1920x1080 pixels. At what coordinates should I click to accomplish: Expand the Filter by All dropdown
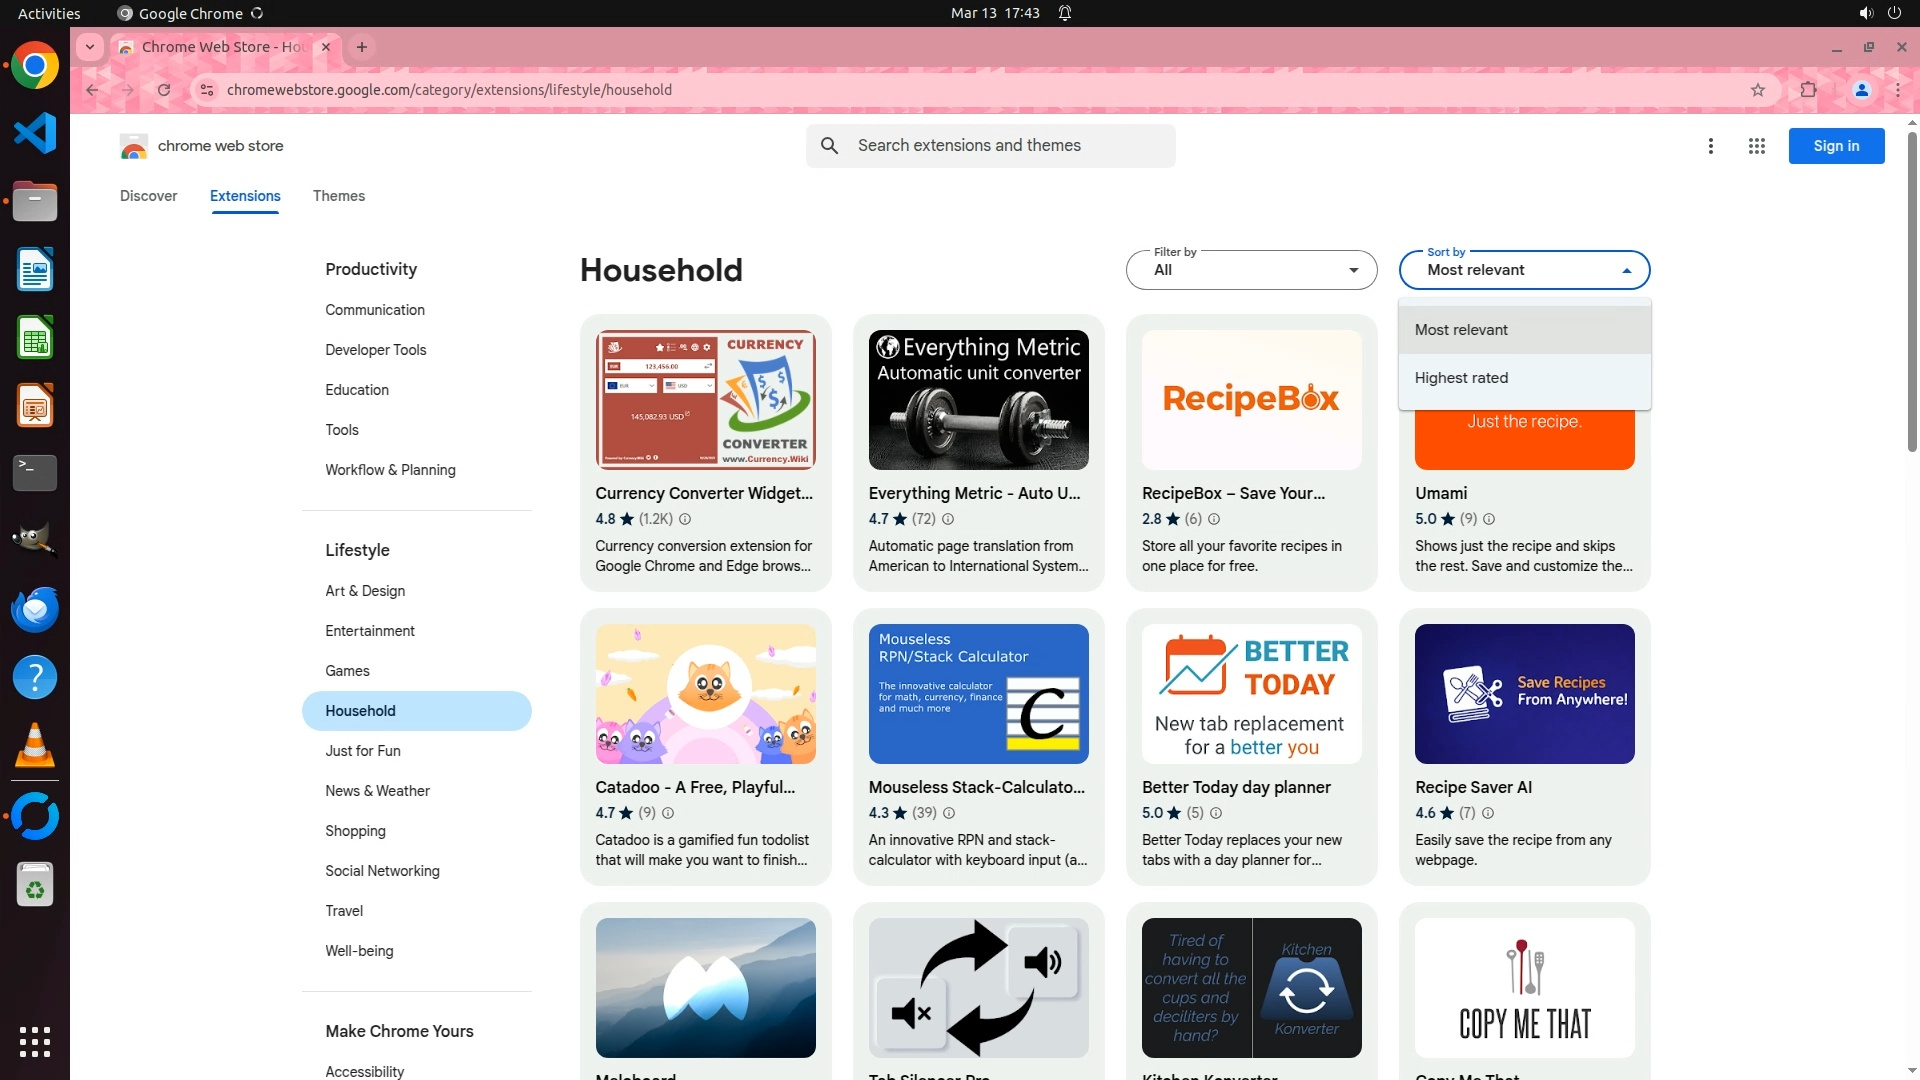(x=1251, y=270)
